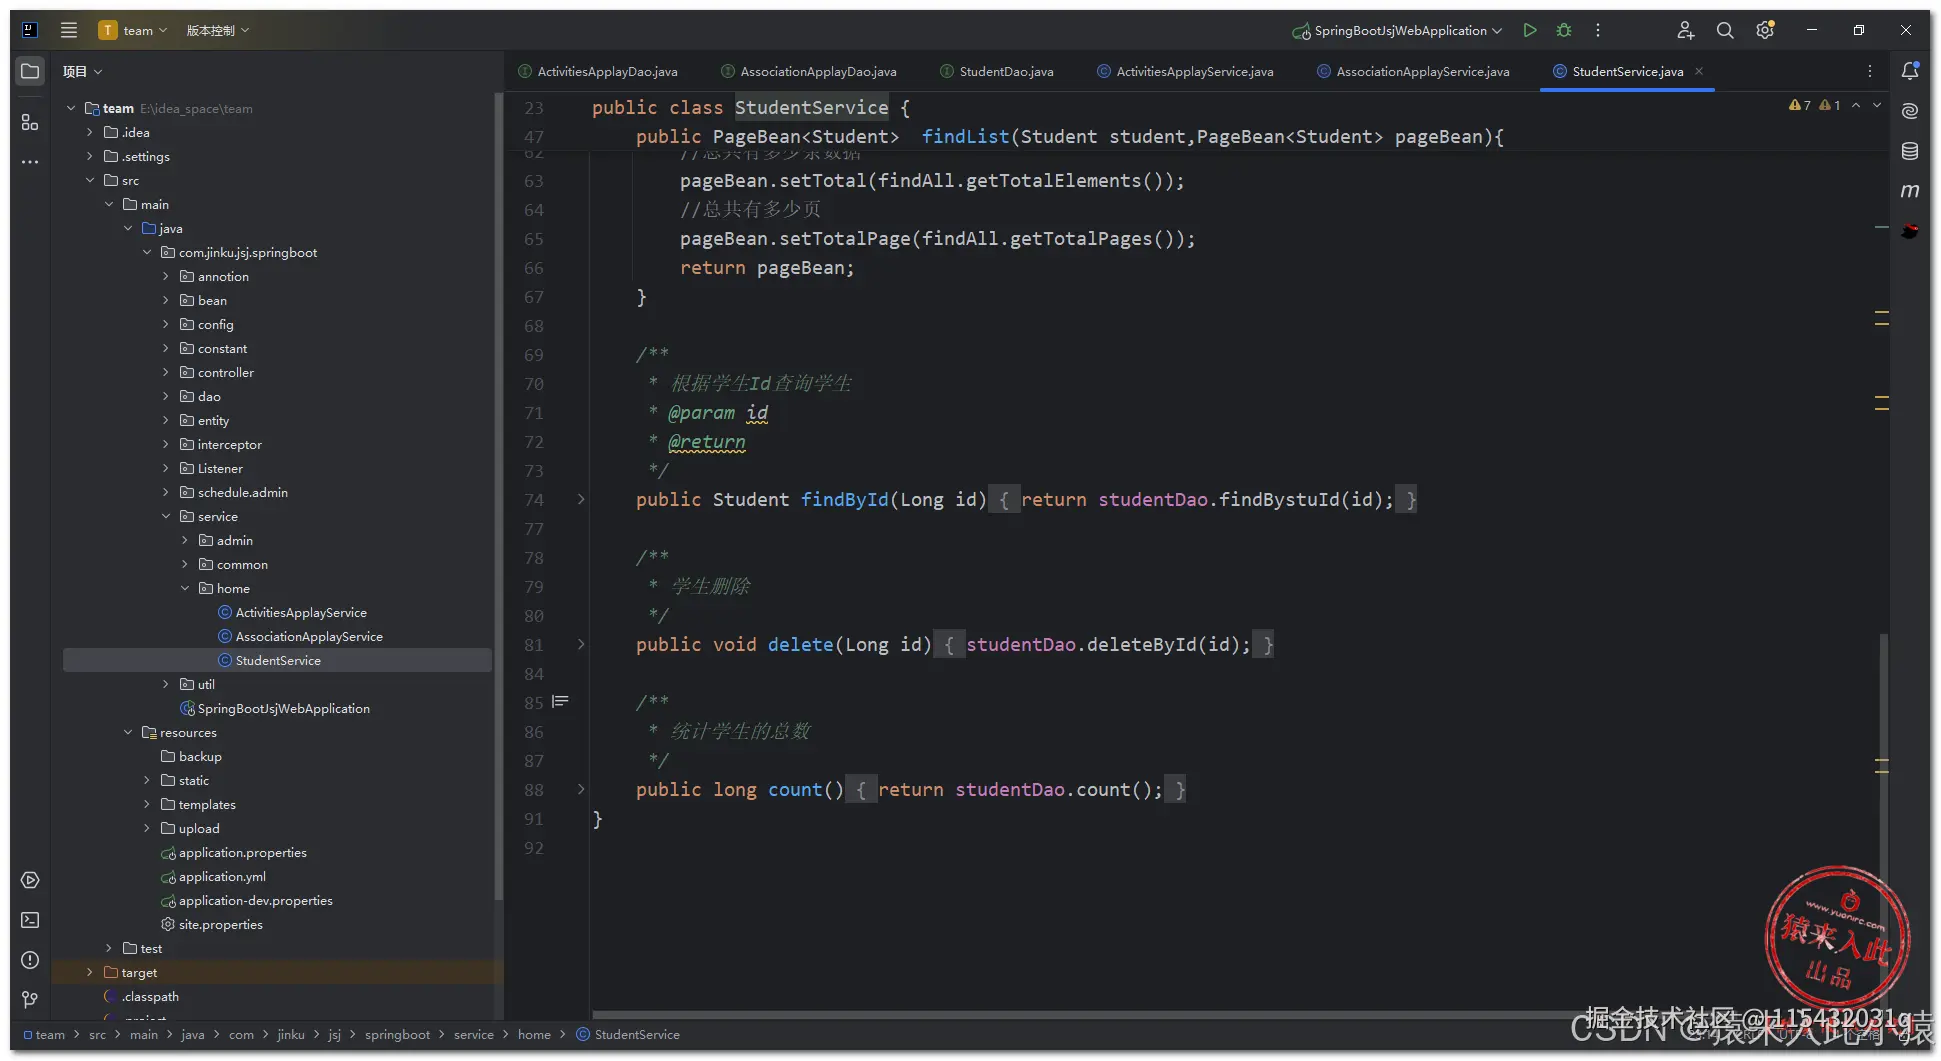Select StudentService in the project tree
This screenshot has height=1061, width=1941.
277,660
